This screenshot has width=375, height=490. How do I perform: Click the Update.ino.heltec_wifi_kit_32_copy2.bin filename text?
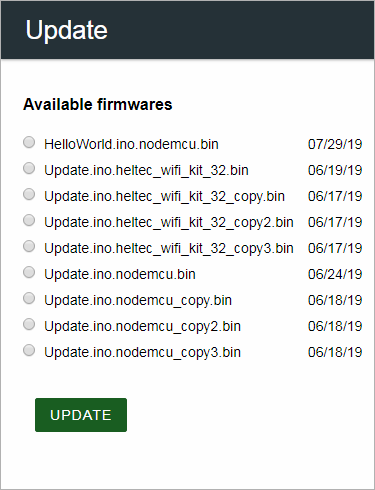tap(169, 223)
